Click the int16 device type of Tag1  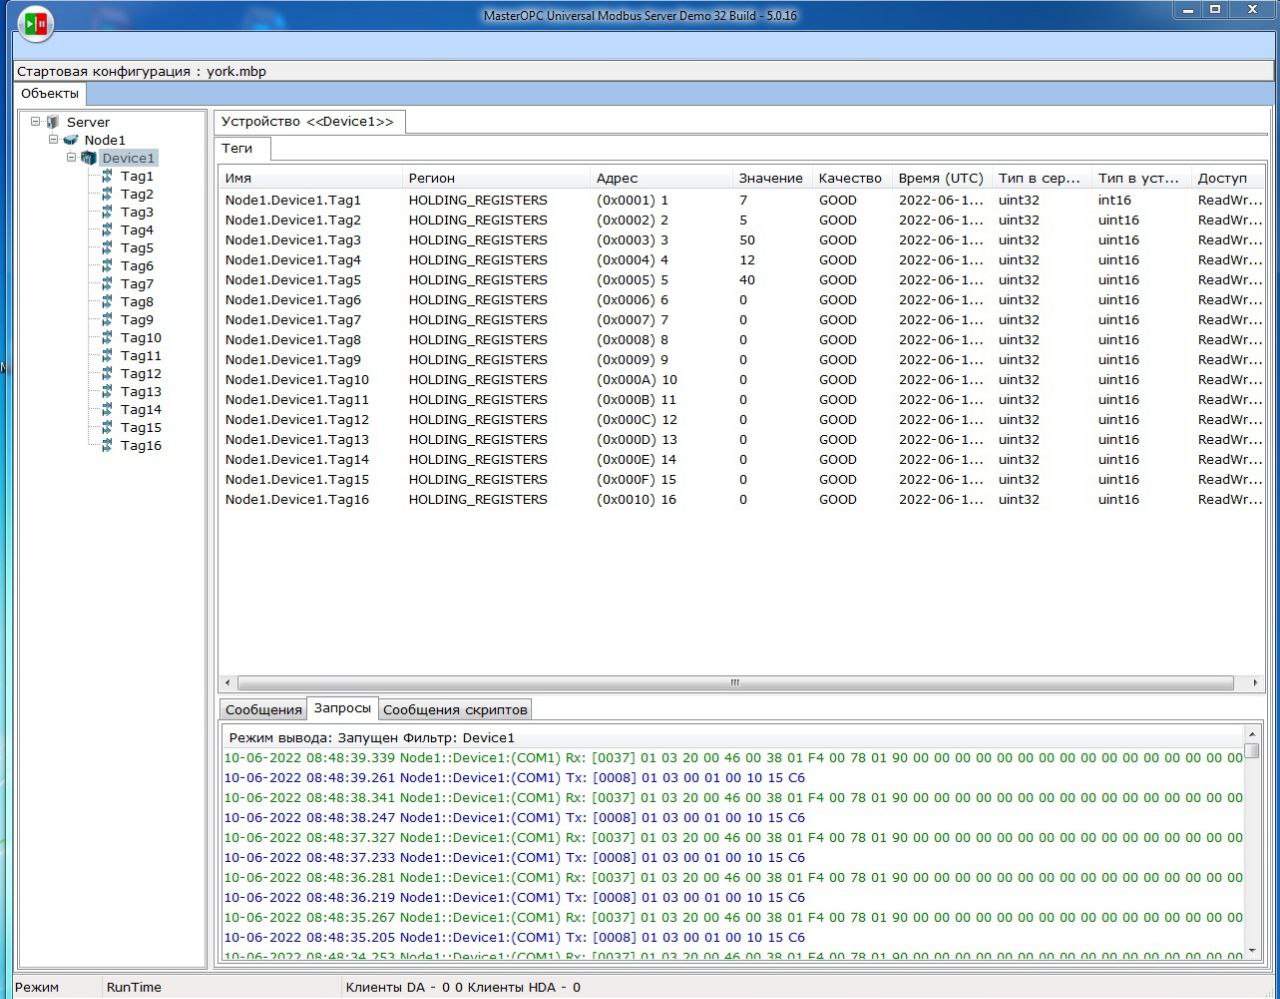(x=1114, y=200)
